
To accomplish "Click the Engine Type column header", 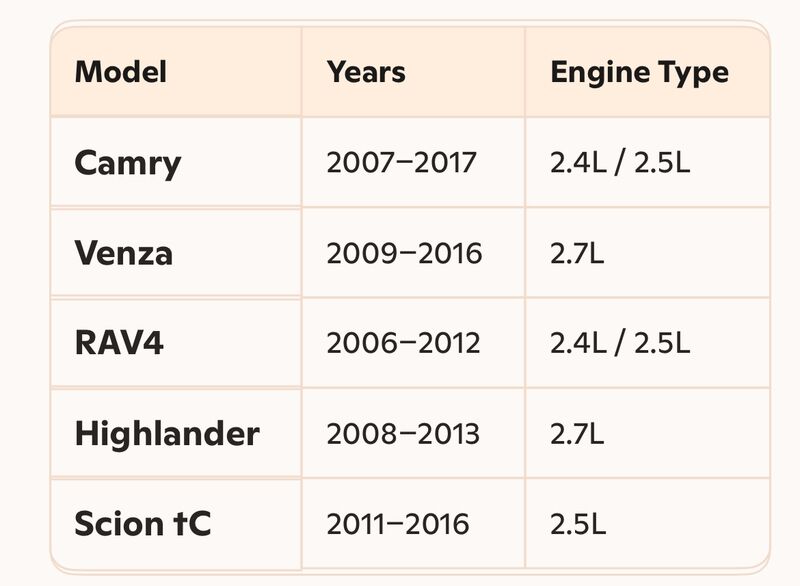I will point(639,72).
